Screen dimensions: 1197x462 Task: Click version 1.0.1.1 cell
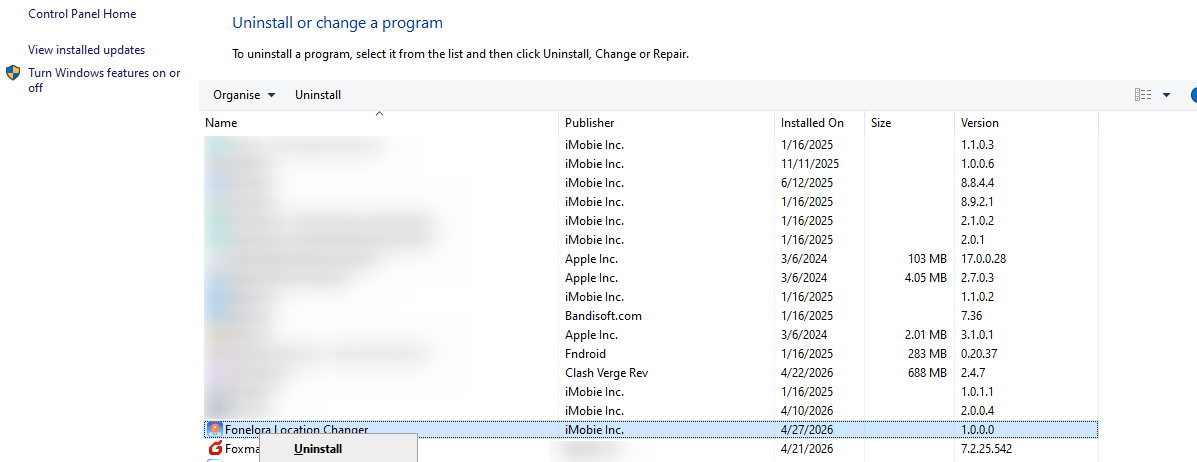point(977,392)
